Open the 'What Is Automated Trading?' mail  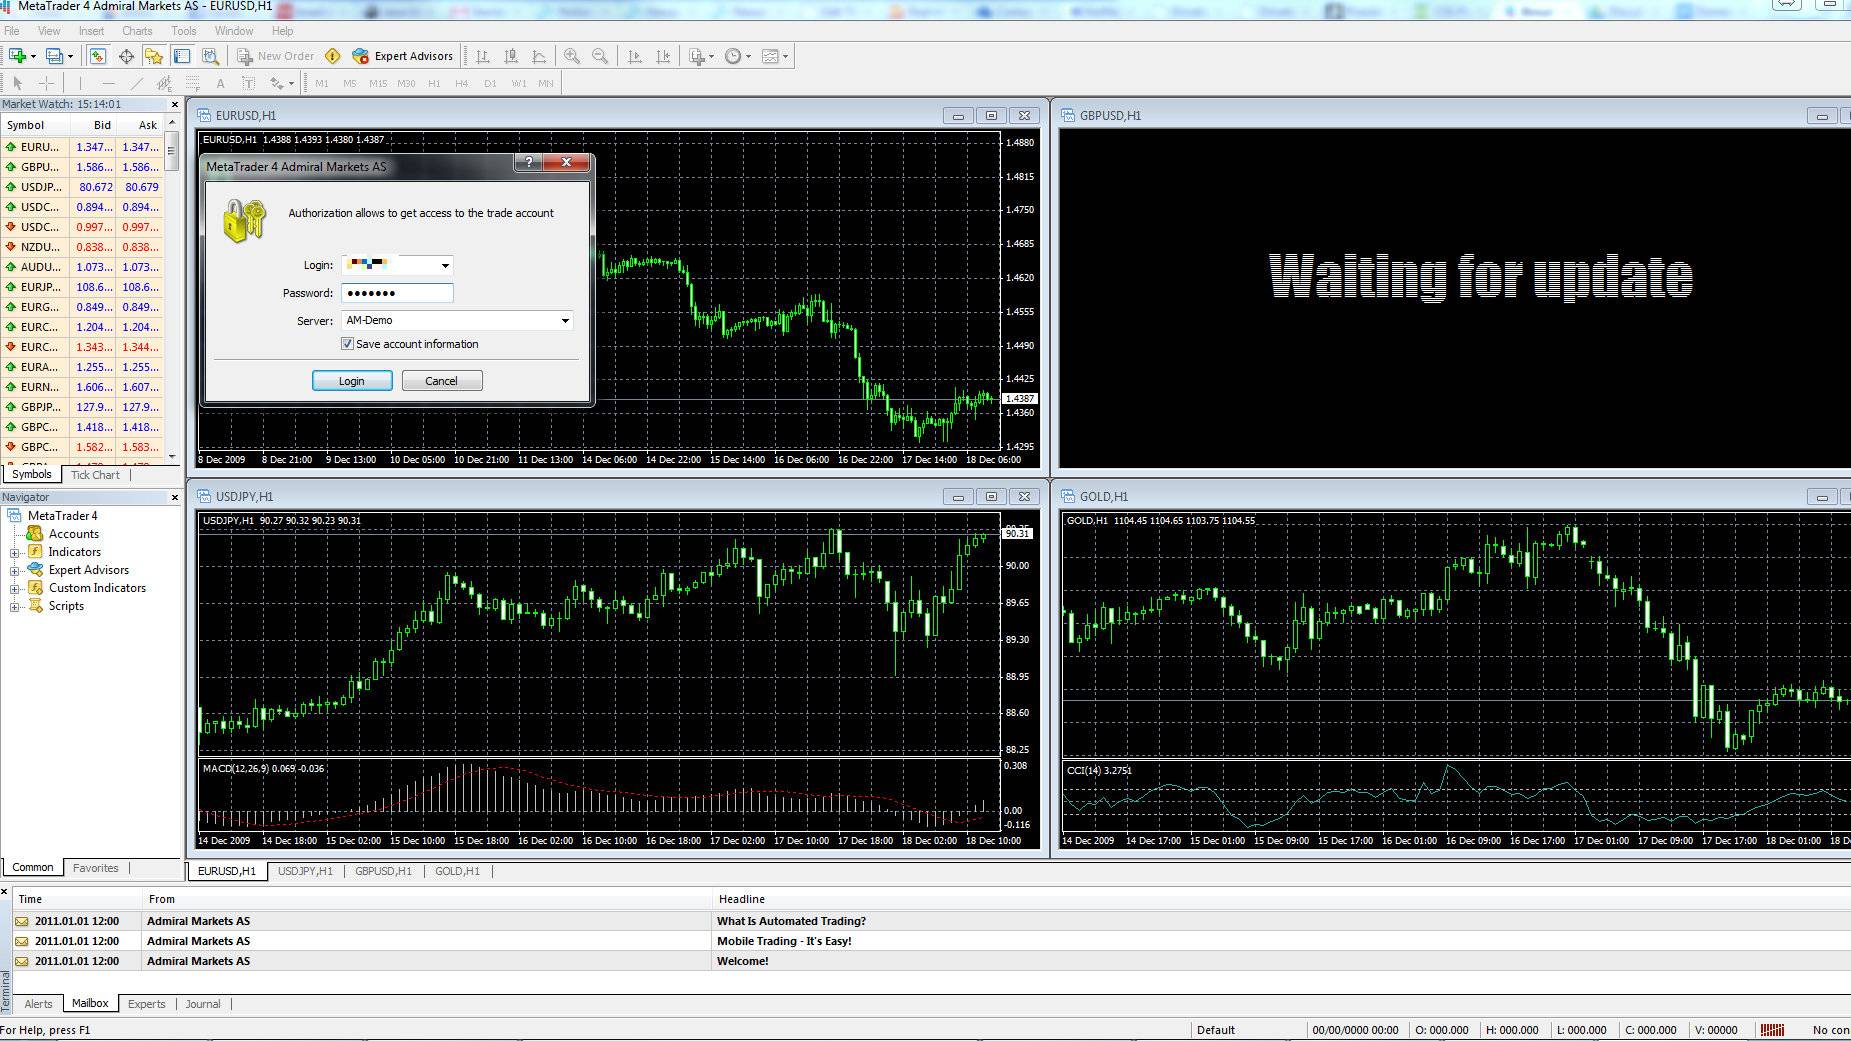tap(791, 921)
